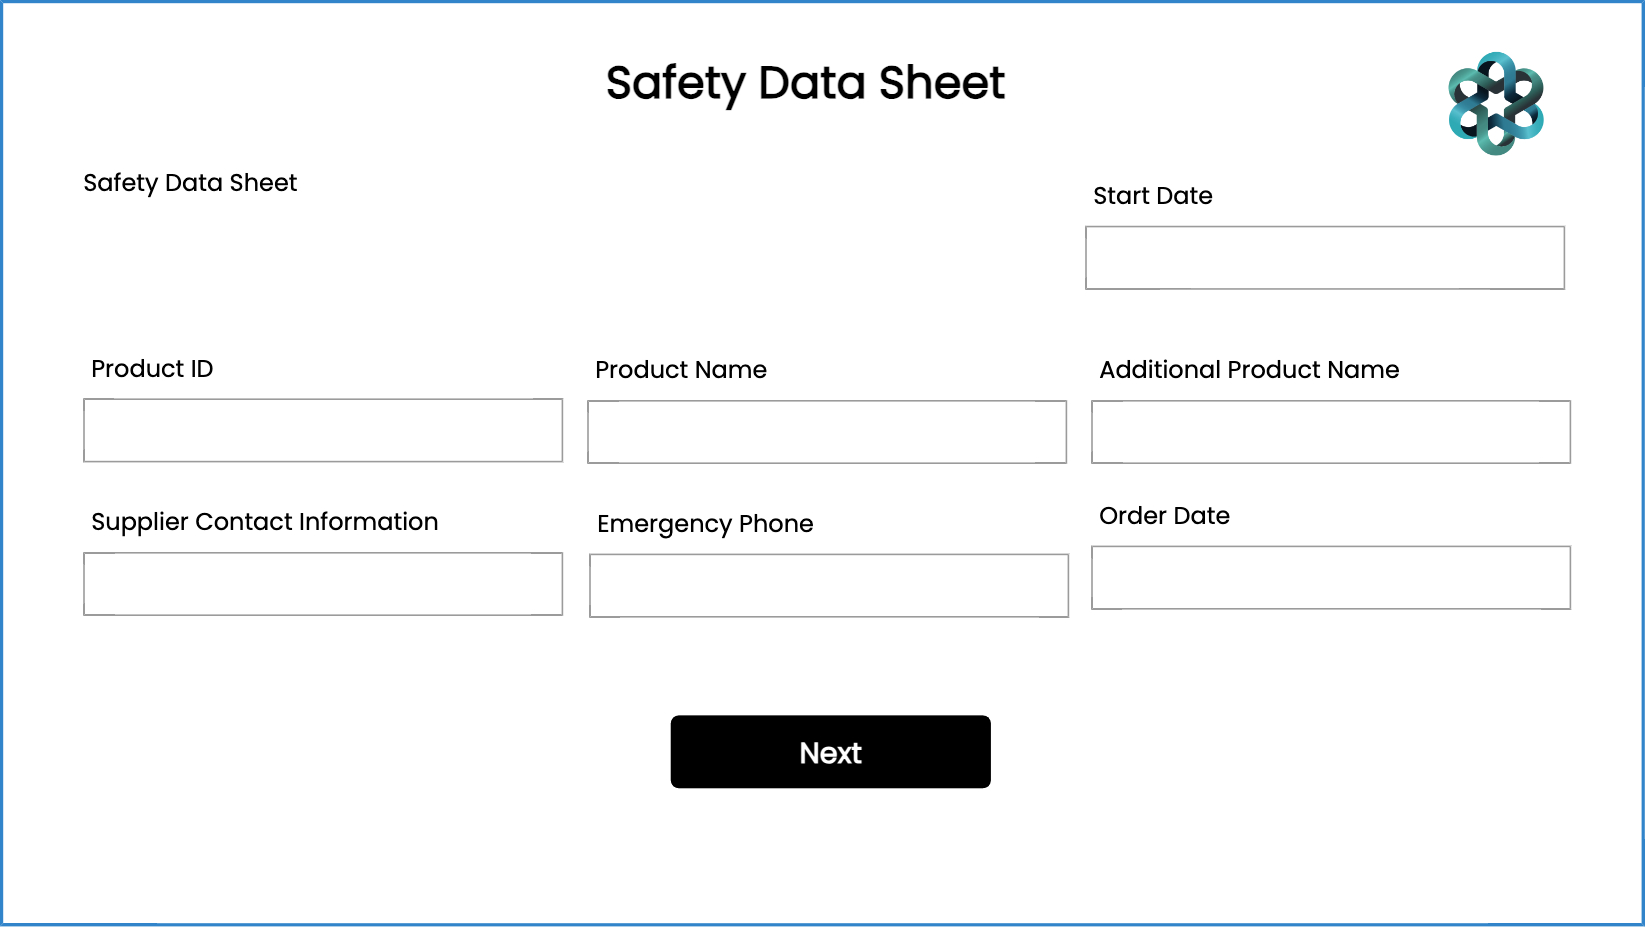Click the knot logo icon
Image resolution: width=1646 pixels, height=928 pixels.
[x=1496, y=104]
